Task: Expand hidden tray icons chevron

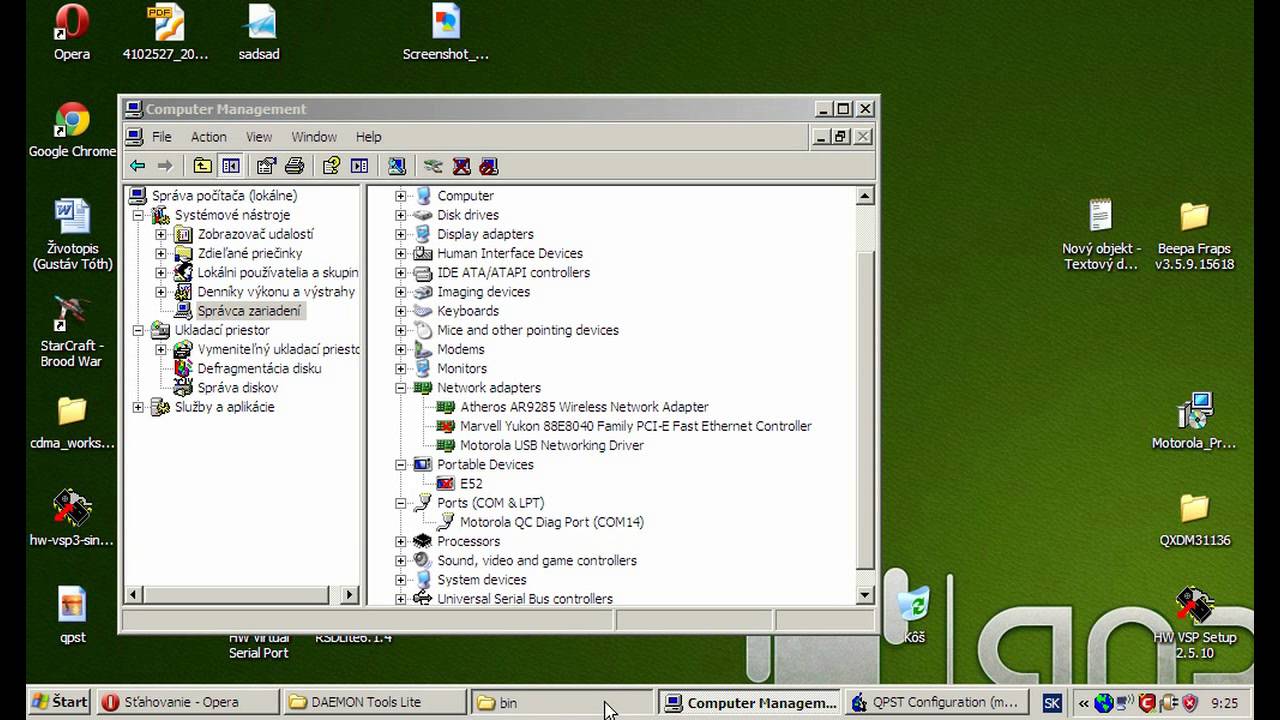Action: click(1083, 703)
